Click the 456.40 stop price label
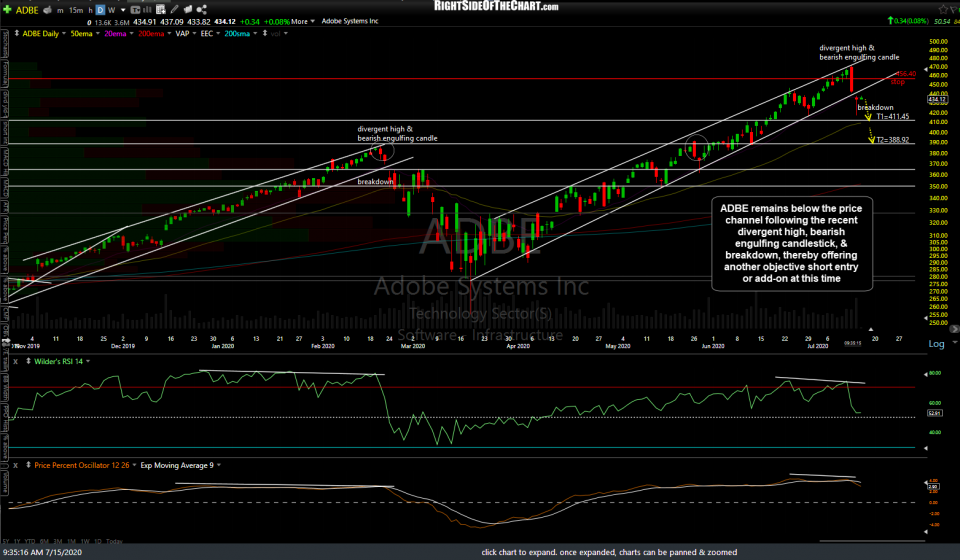This screenshot has height=560, width=960. pos(906,74)
